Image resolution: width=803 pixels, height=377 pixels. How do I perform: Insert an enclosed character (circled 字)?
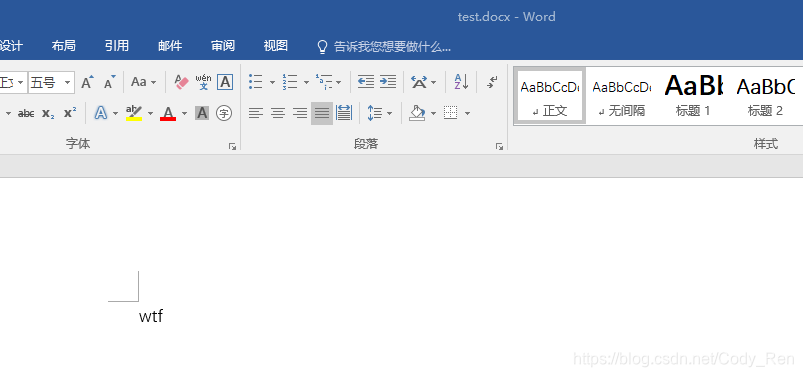tap(224, 113)
